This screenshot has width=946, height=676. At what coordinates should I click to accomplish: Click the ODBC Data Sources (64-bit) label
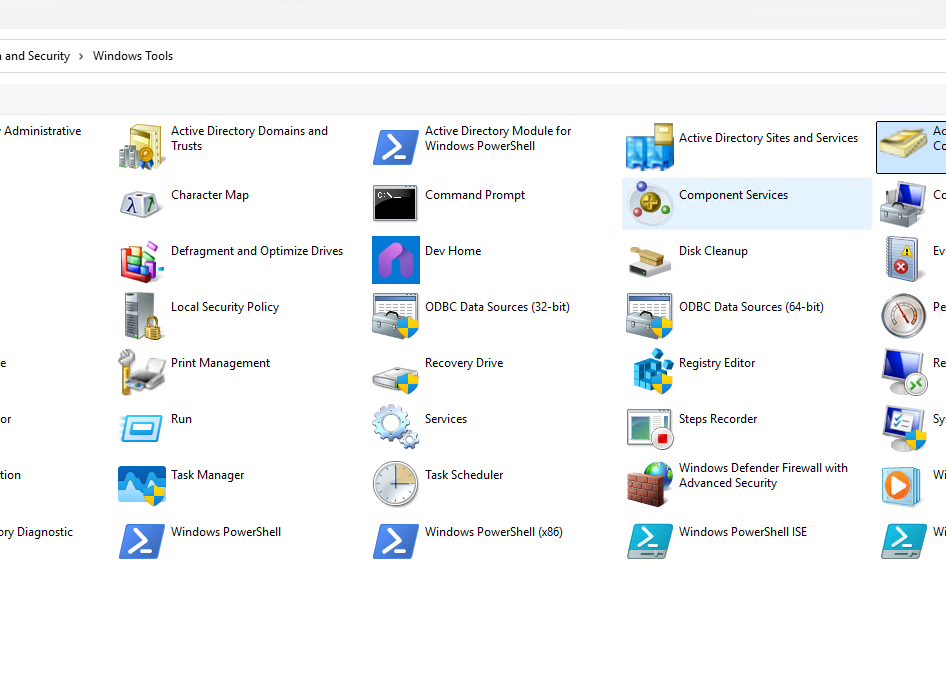click(751, 307)
